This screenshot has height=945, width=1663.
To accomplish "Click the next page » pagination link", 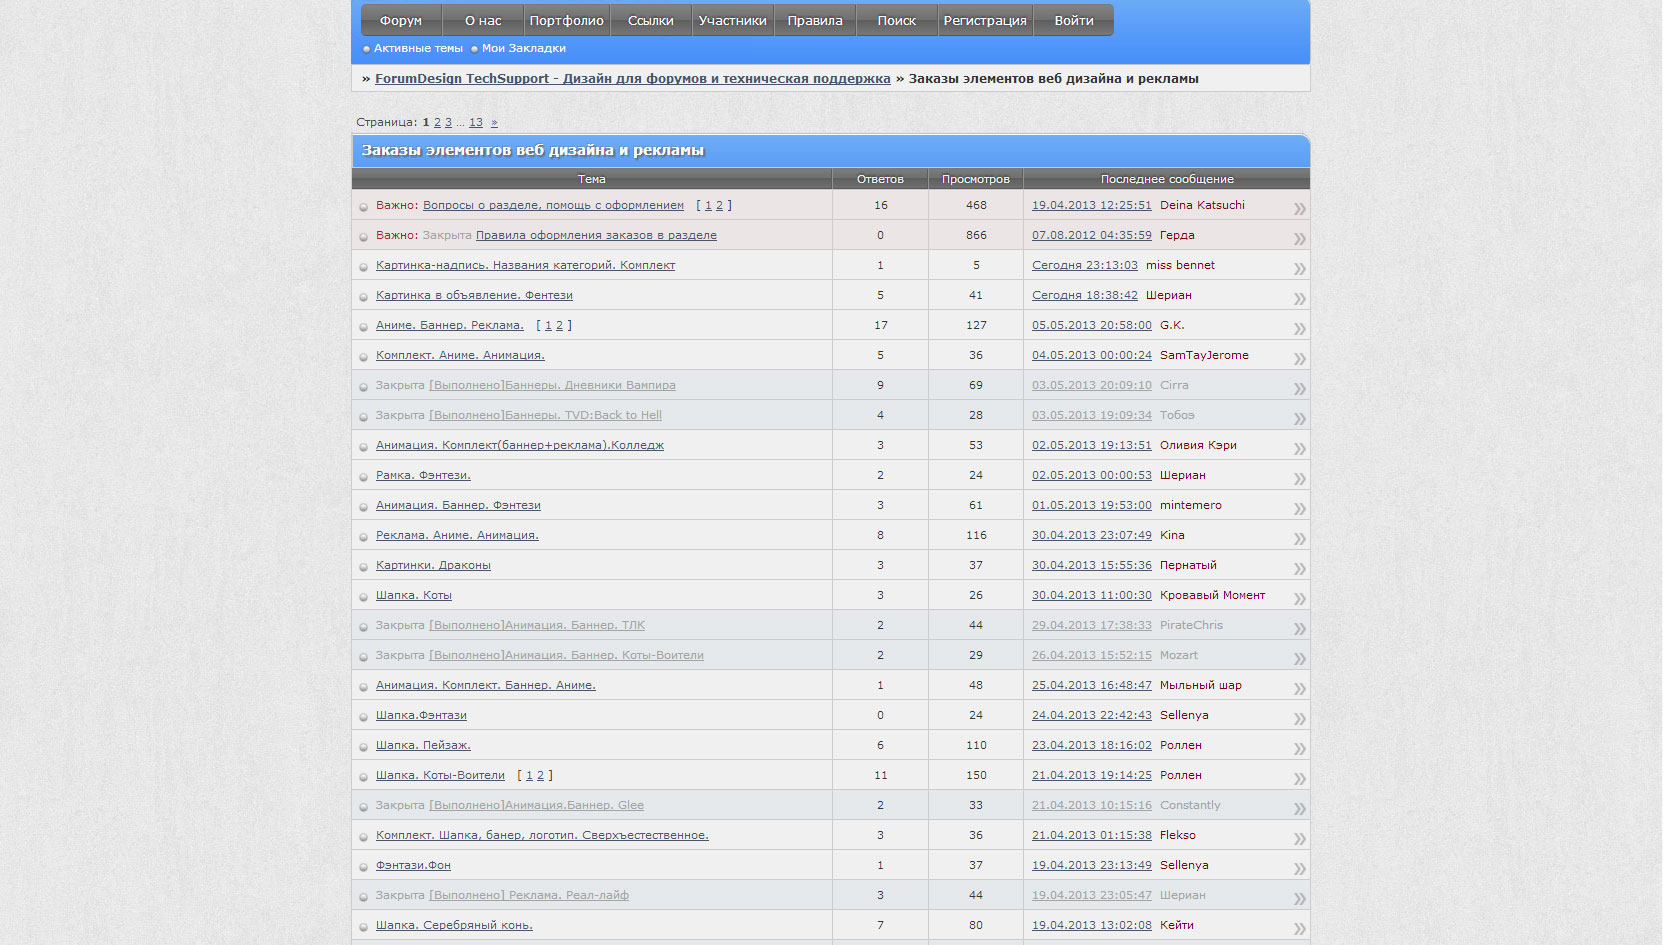I will pos(494,122).
